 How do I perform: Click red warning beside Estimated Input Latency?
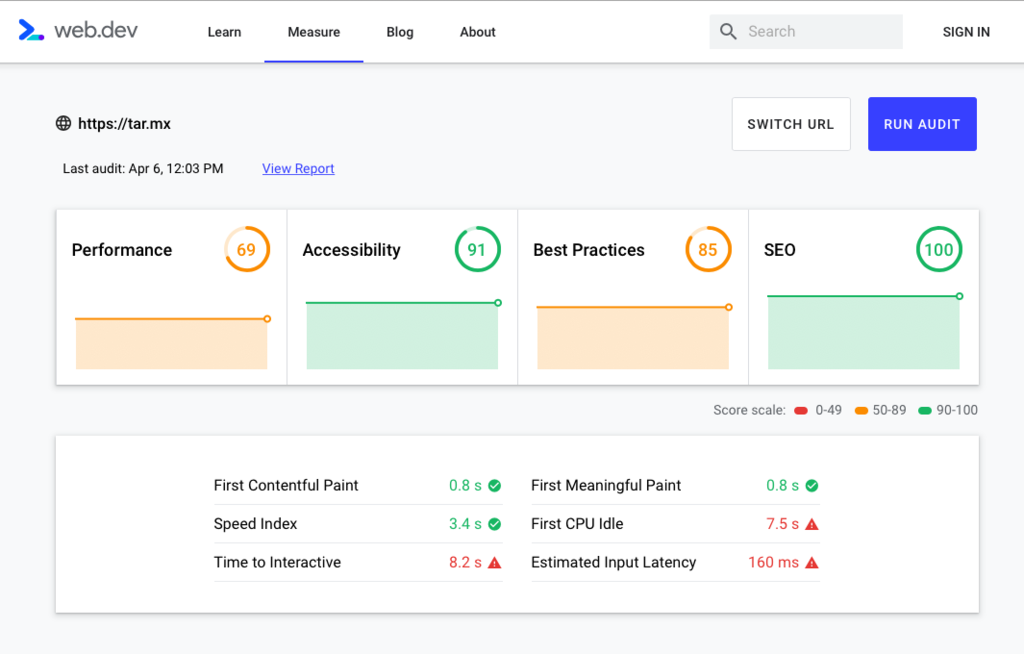coord(812,563)
